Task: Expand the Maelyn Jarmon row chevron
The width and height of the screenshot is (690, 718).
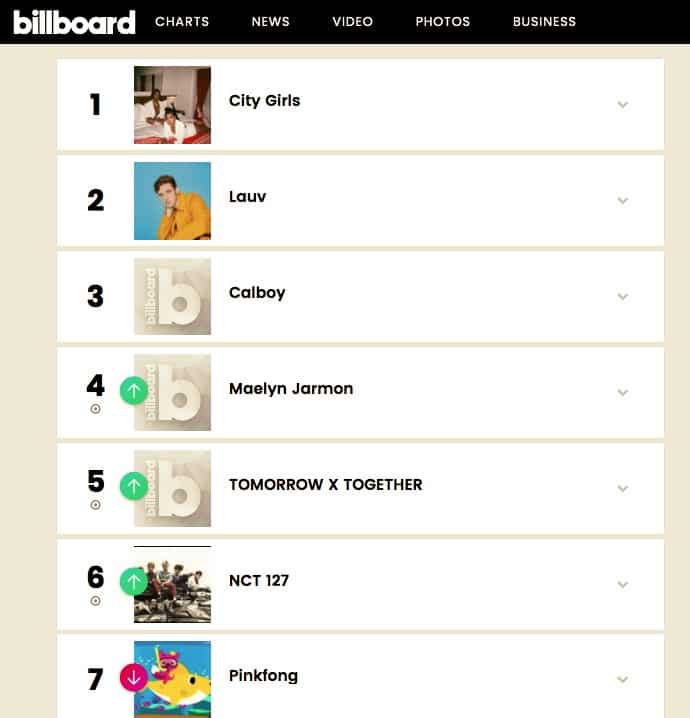Action: [622, 392]
